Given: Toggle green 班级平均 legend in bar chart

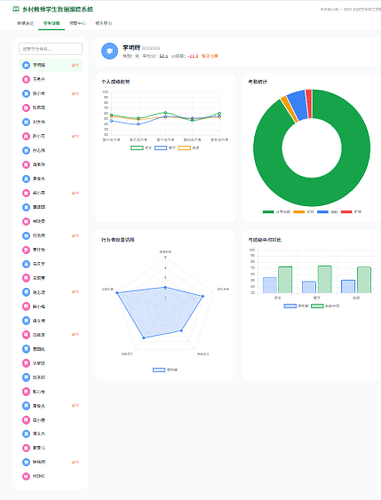Looking at the screenshot, I should tap(325, 306).
